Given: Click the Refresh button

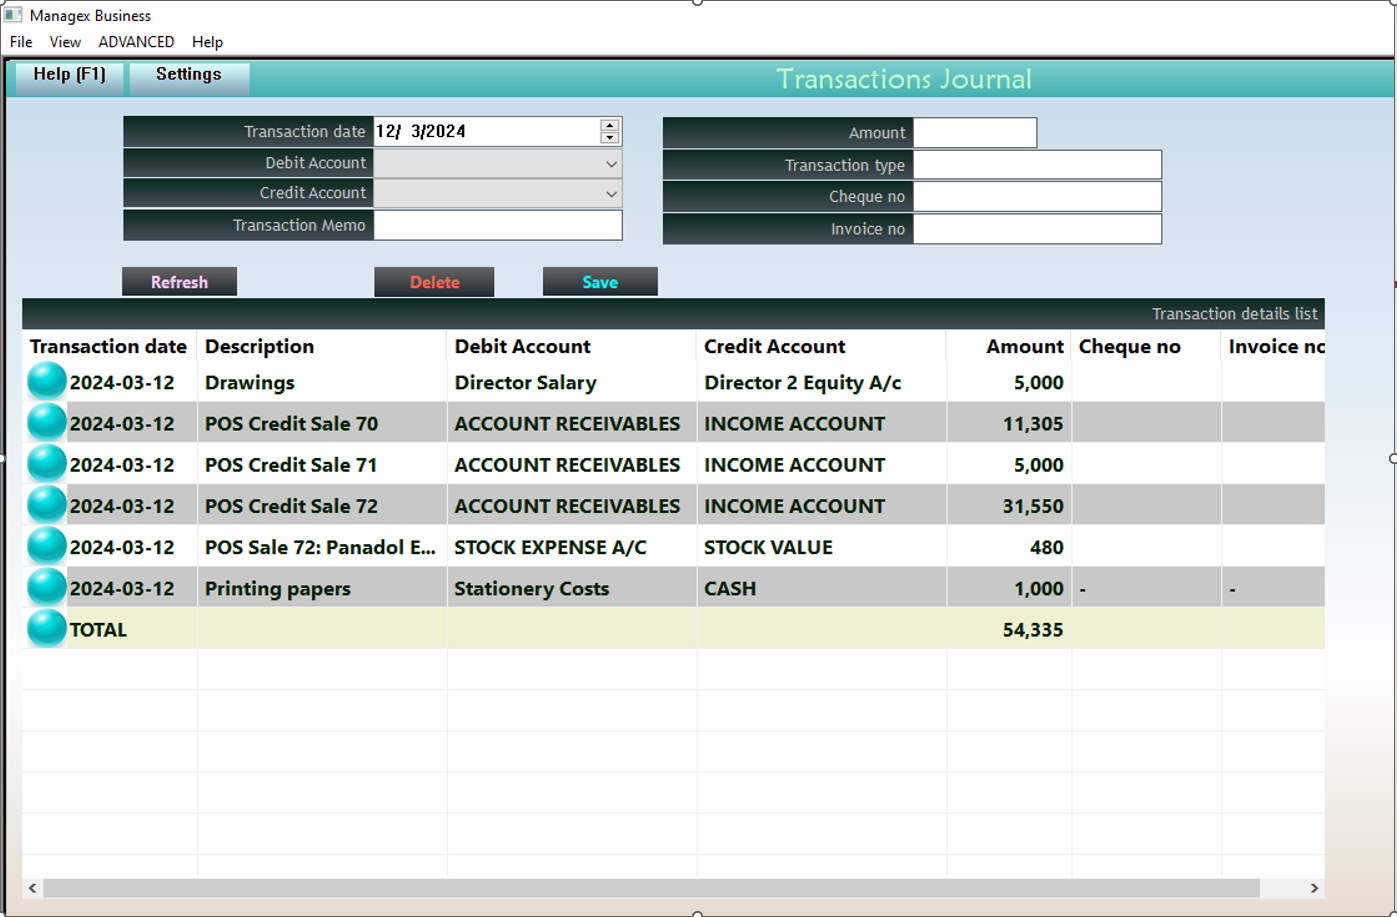Looking at the screenshot, I should click(x=179, y=281).
